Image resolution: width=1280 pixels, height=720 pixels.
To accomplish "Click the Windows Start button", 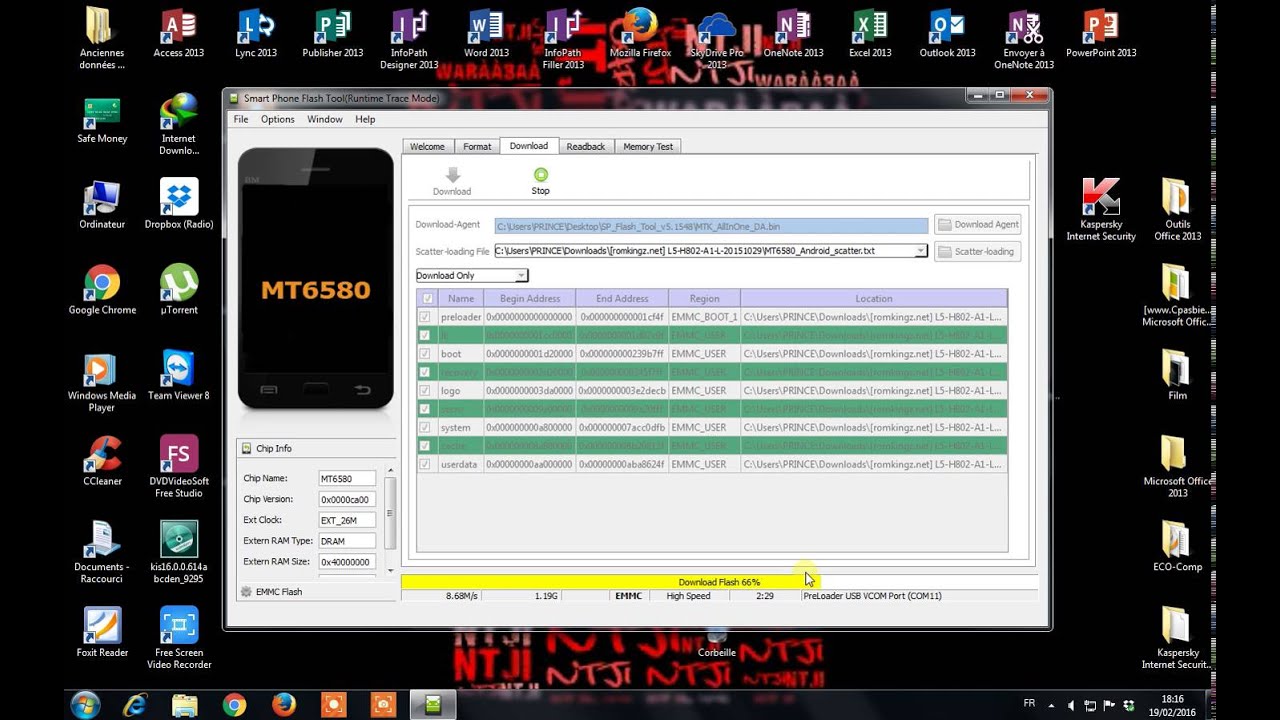I will point(85,705).
